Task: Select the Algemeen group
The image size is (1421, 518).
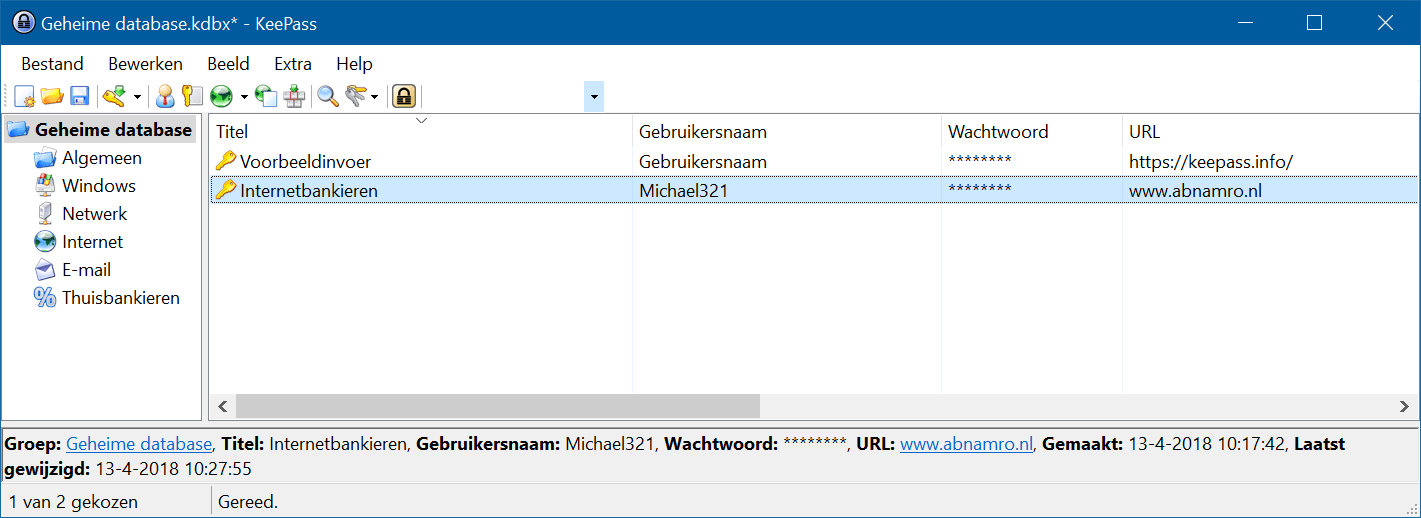Action: pyautogui.click(x=102, y=158)
